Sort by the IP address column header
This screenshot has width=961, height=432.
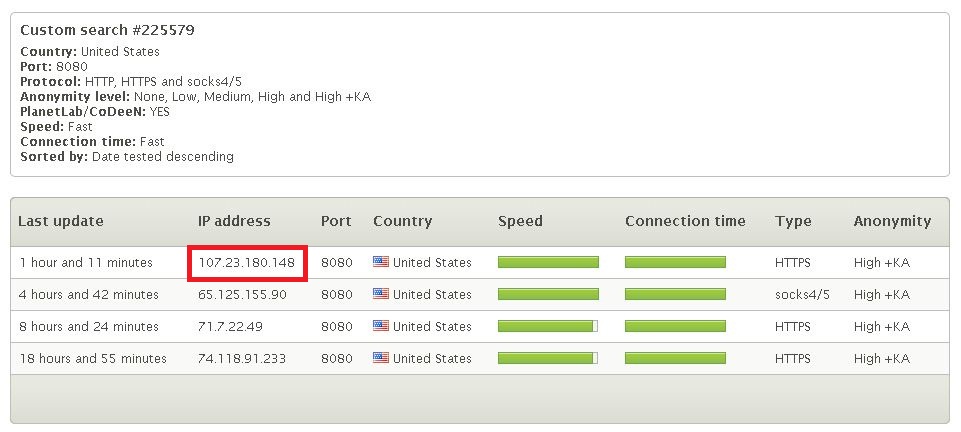tap(234, 221)
